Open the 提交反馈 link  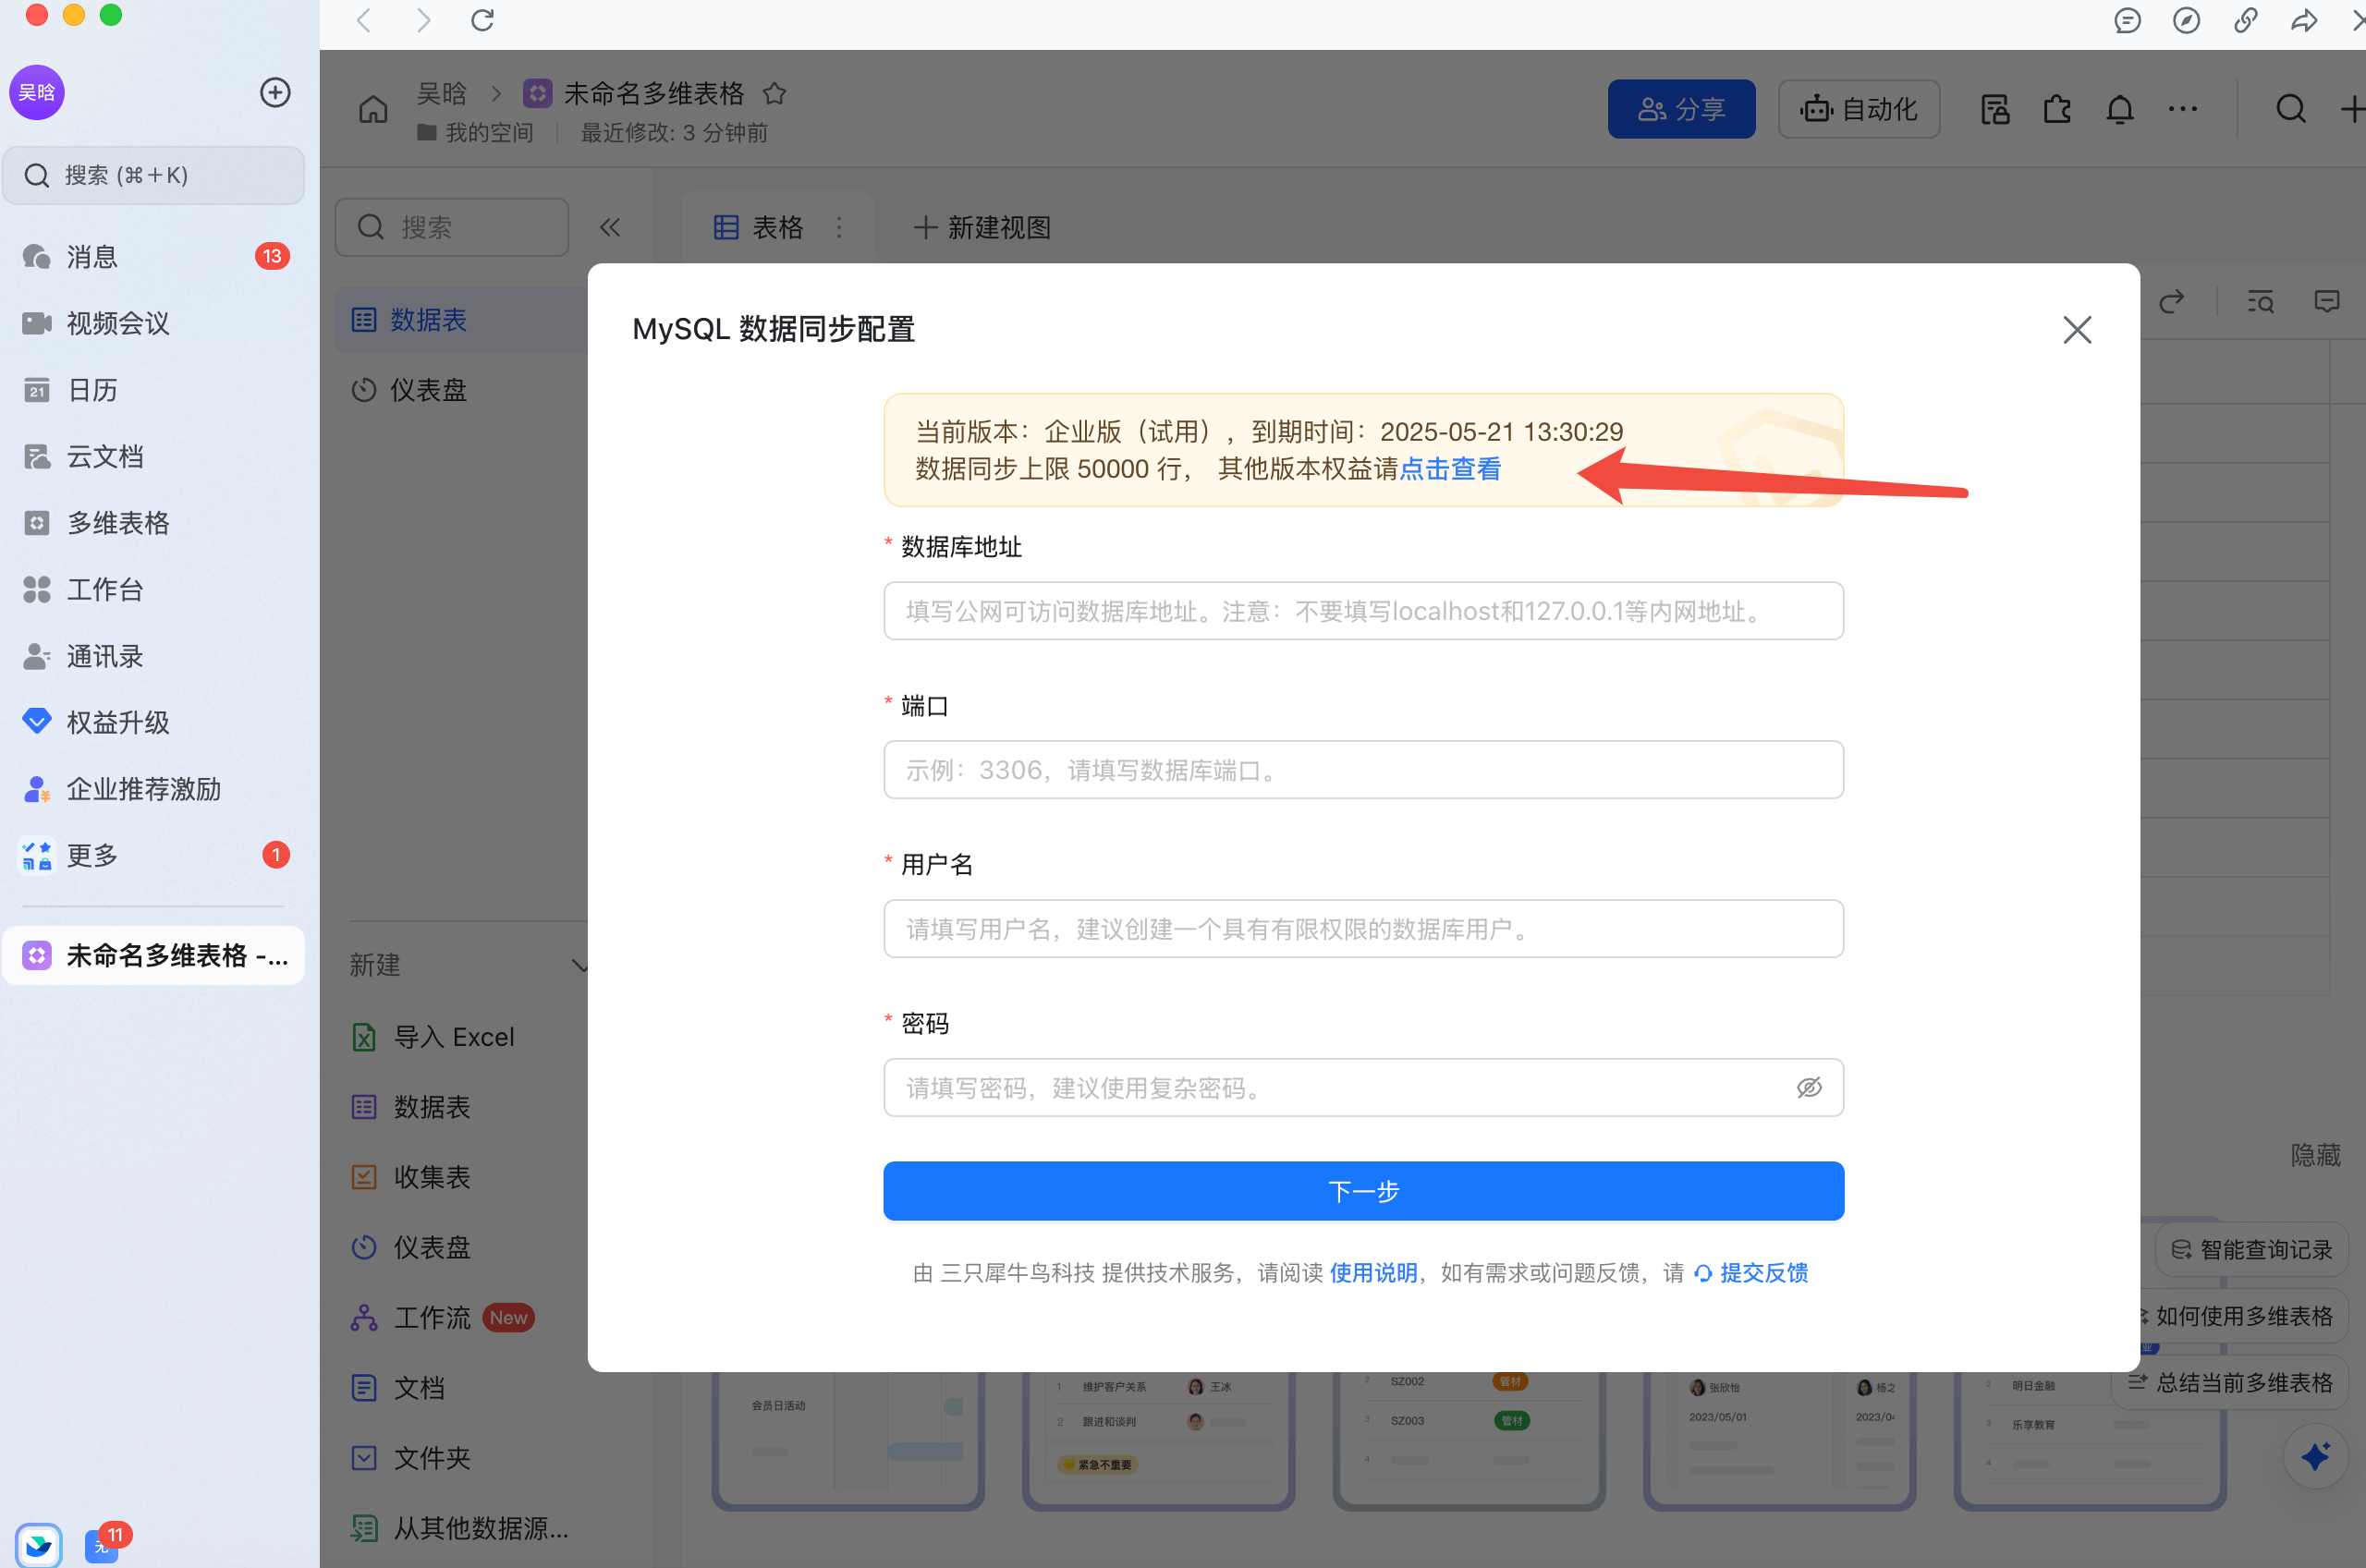coord(1750,1273)
